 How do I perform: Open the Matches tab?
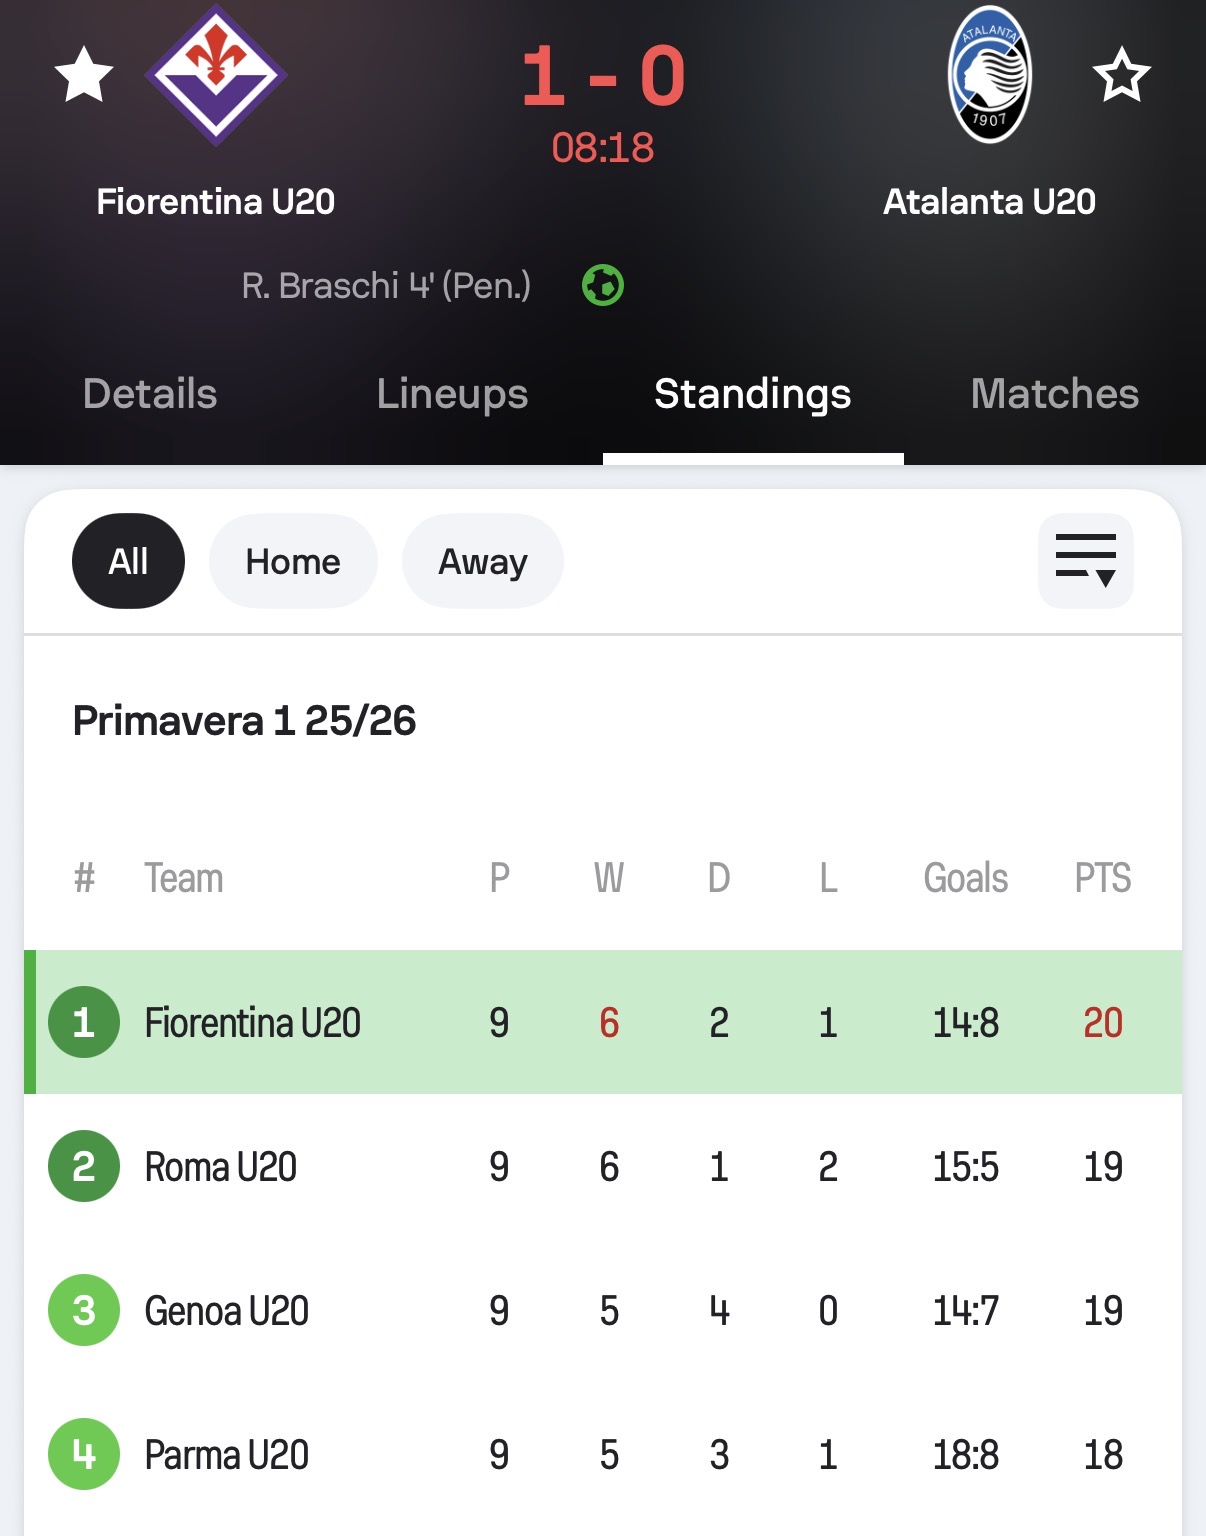click(1054, 394)
